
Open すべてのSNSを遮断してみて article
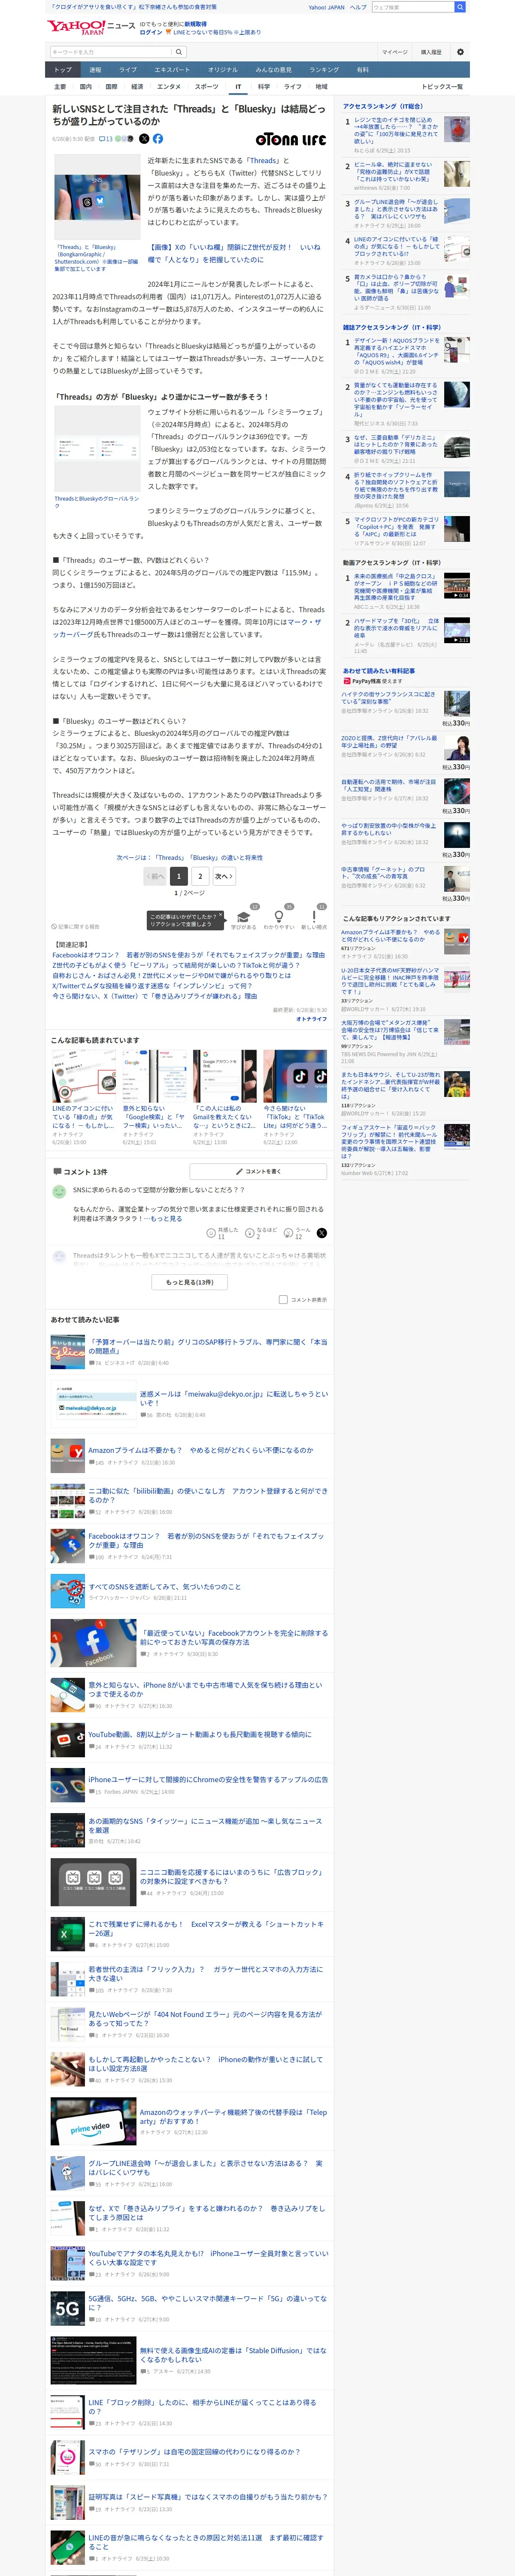(x=164, y=1586)
